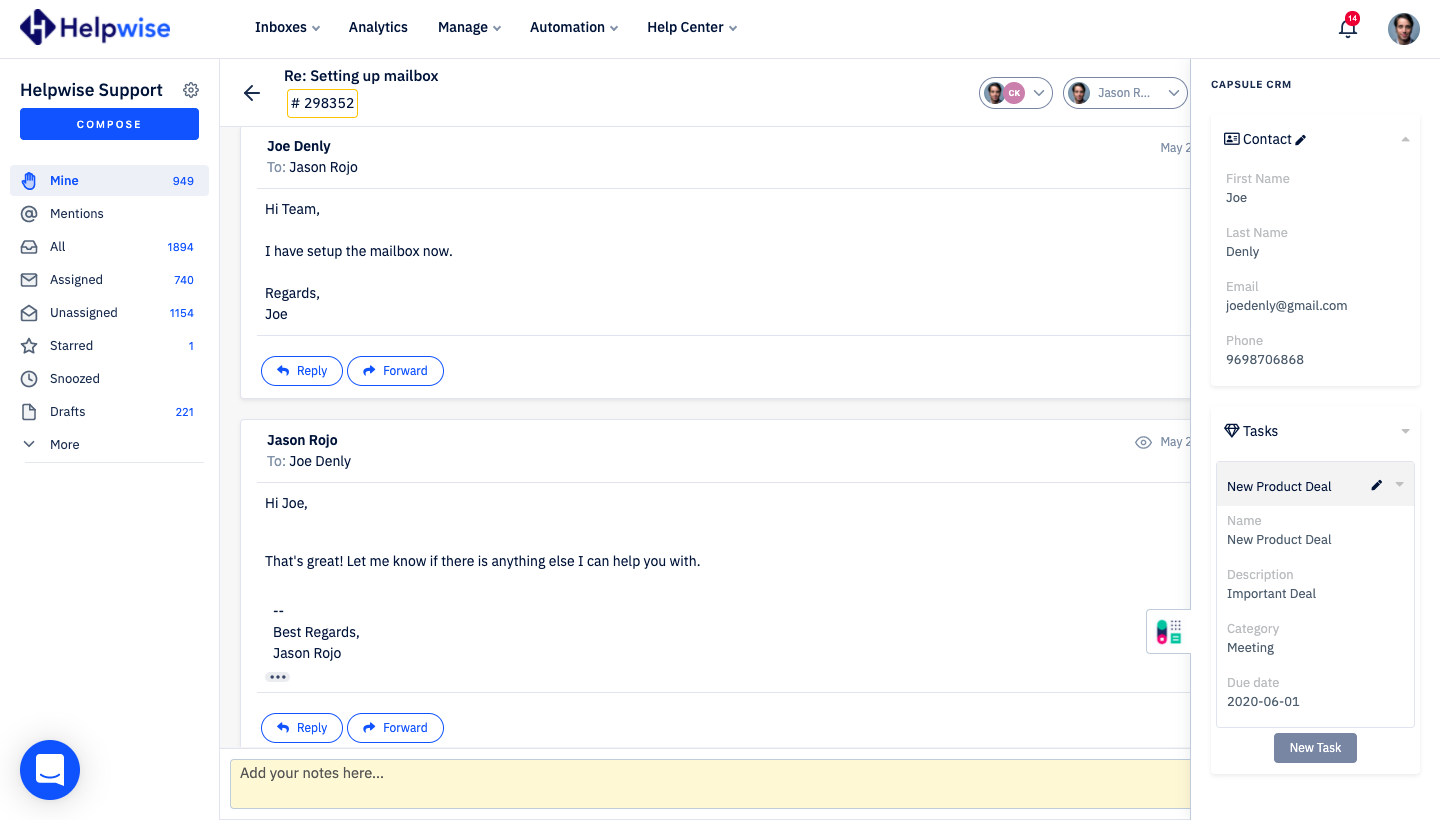Collapse the Contact section
The height and width of the screenshot is (820, 1440).
pos(1405,139)
